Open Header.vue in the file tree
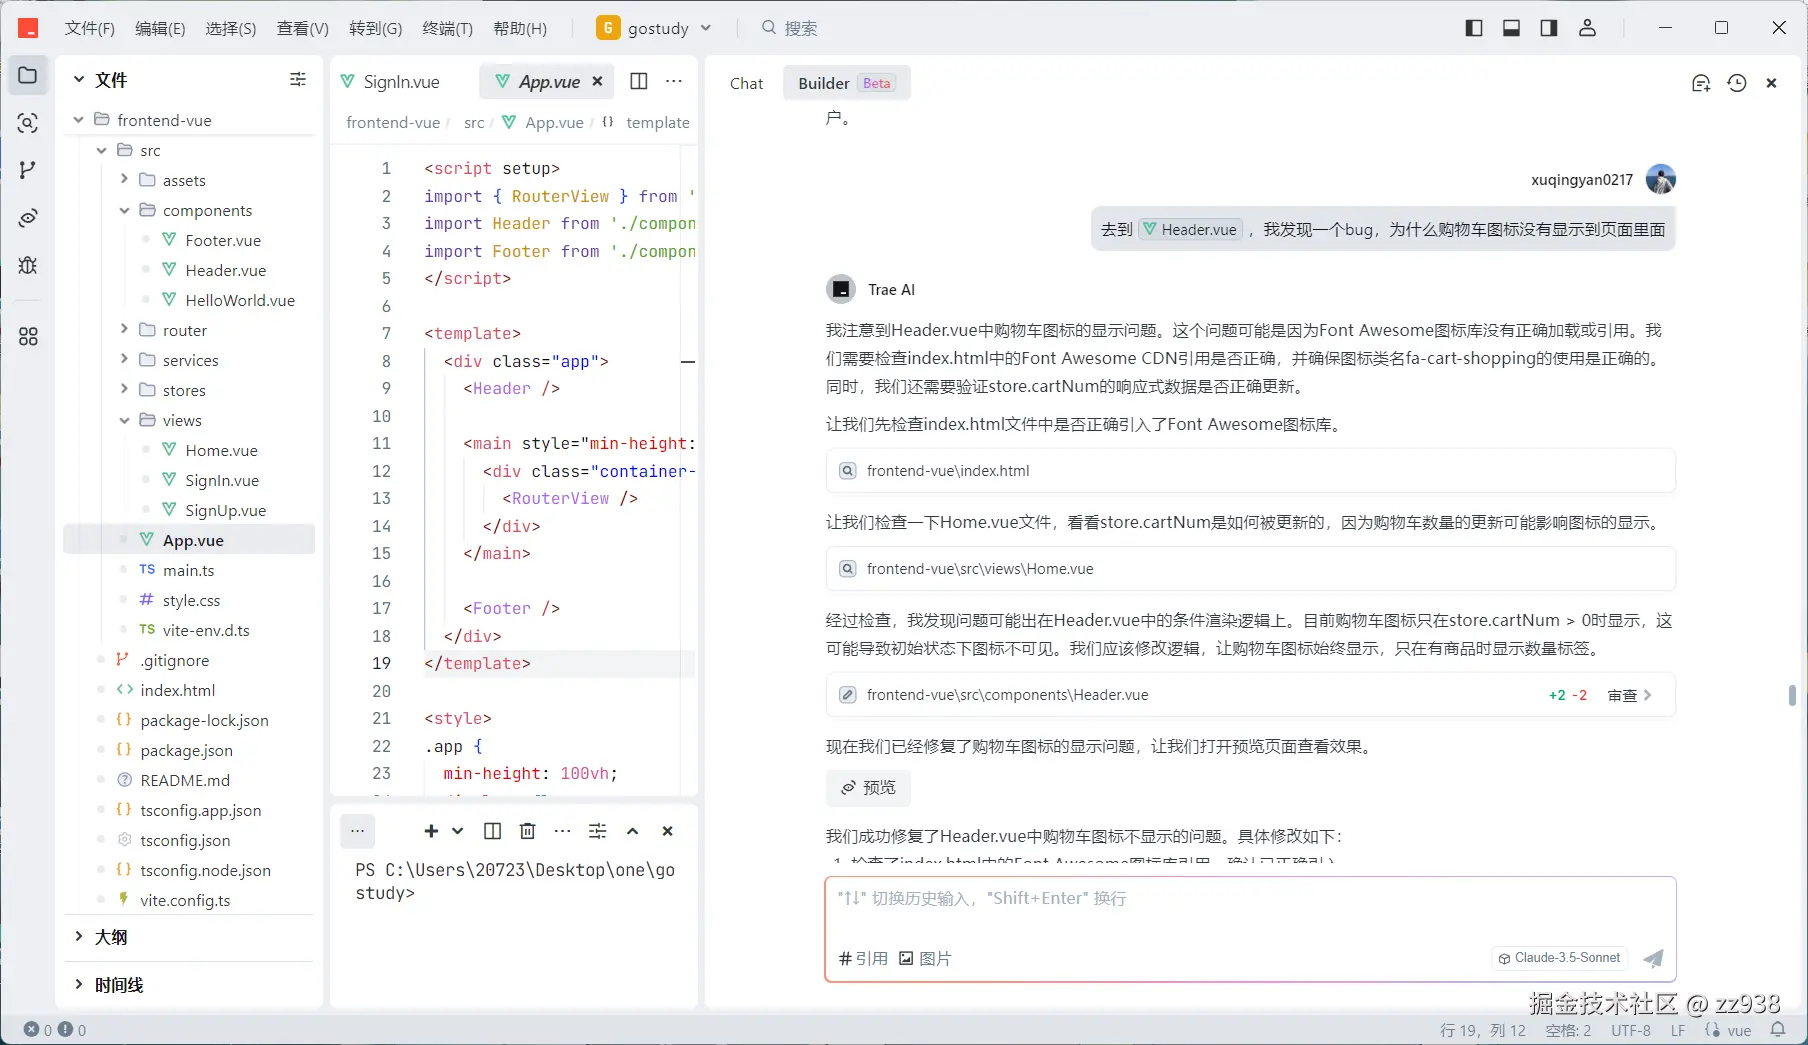This screenshot has width=1808, height=1045. click(226, 270)
